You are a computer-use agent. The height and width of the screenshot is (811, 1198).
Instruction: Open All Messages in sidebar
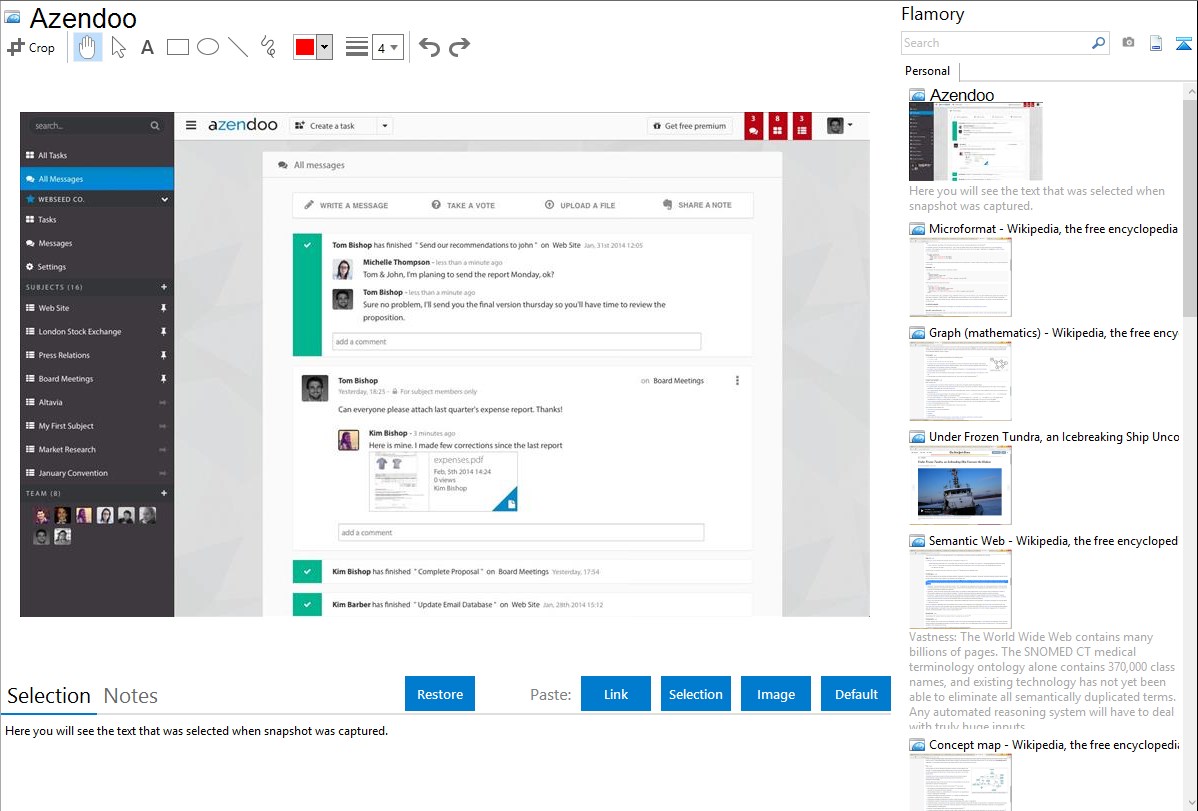coord(97,179)
